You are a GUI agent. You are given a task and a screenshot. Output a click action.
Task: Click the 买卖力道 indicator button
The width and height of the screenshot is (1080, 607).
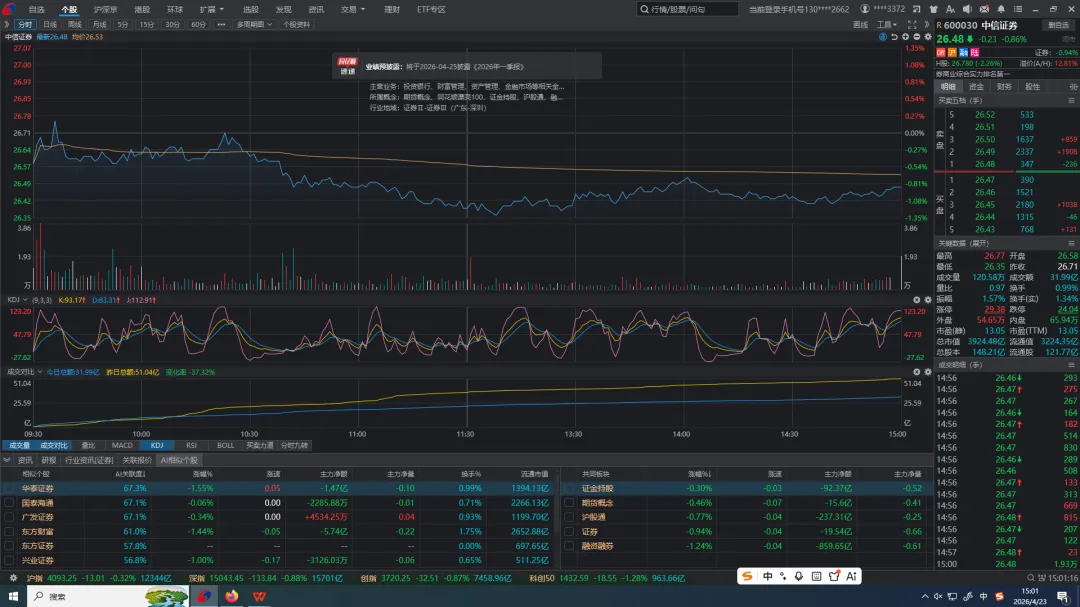coord(260,446)
